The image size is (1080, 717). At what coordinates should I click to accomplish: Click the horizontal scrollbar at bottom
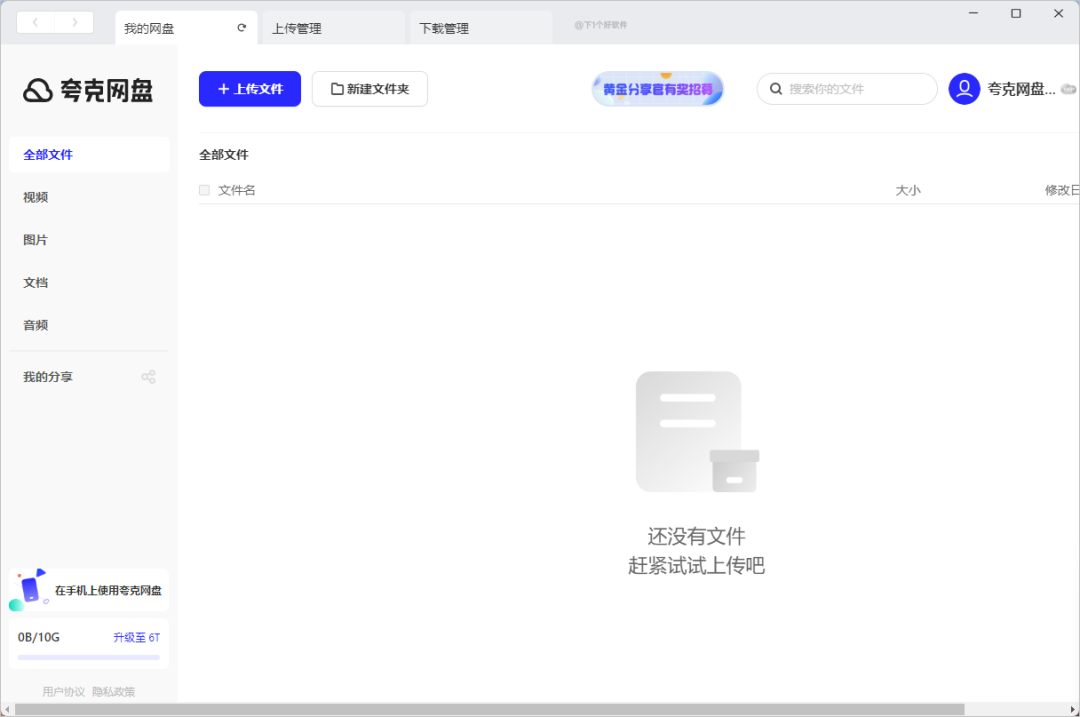click(x=490, y=709)
